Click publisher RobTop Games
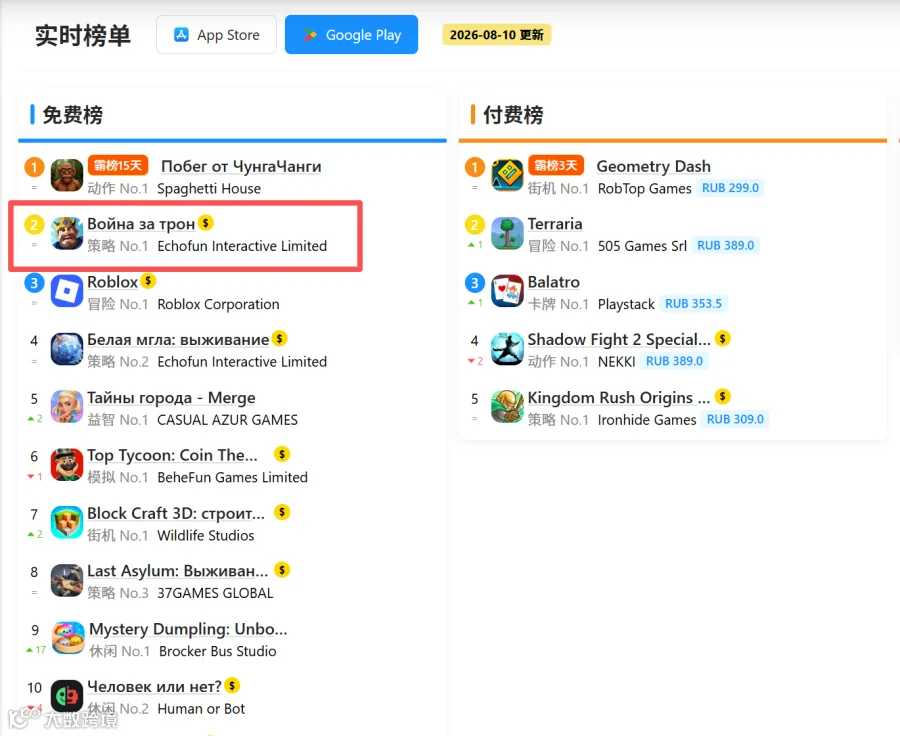The height and width of the screenshot is (736, 900). 645,189
